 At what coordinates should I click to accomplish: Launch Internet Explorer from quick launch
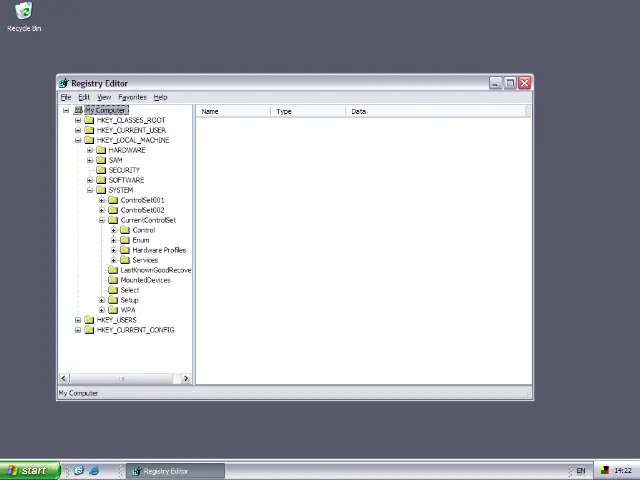pyautogui.click(x=94, y=471)
